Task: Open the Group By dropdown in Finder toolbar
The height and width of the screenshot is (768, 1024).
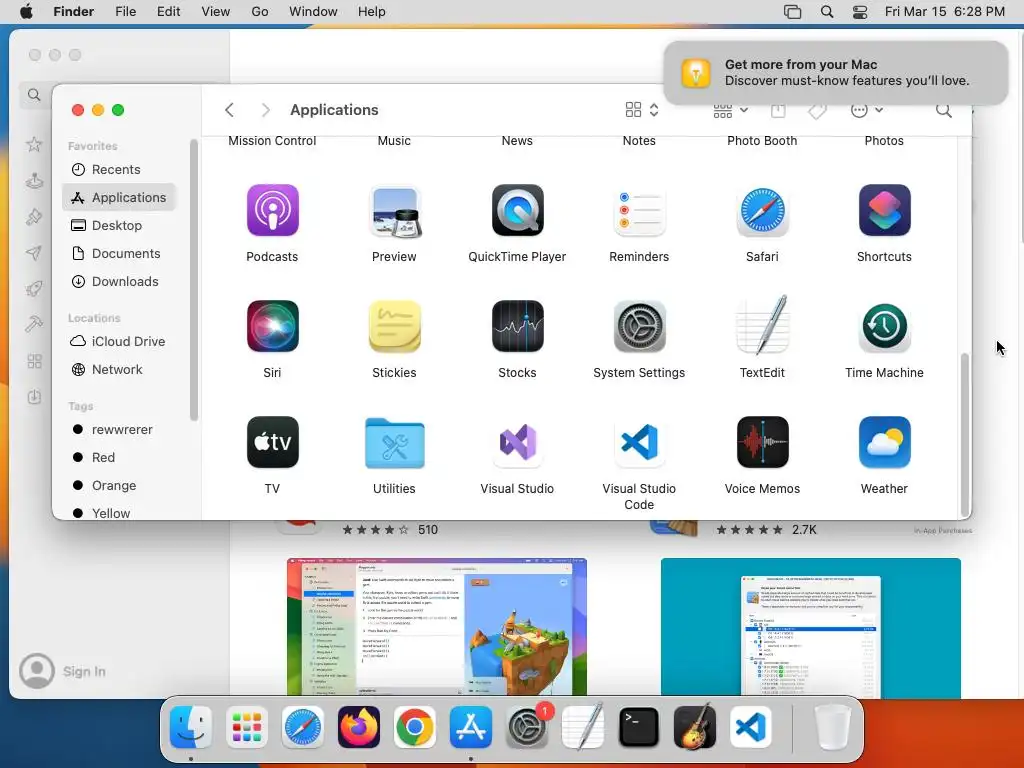Action: [x=731, y=110]
